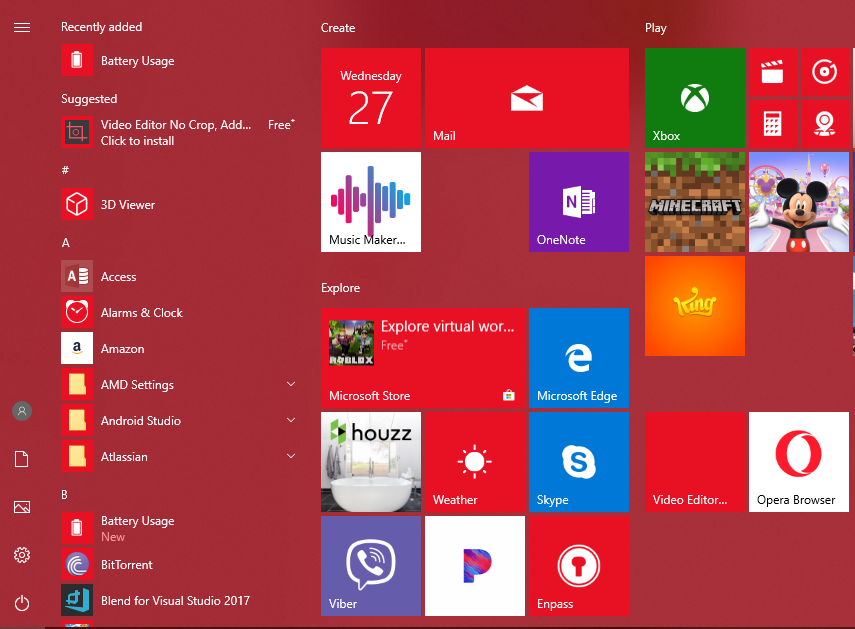Launch the Minecraft tile
The image size is (855, 629).
pyautogui.click(x=695, y=202)
